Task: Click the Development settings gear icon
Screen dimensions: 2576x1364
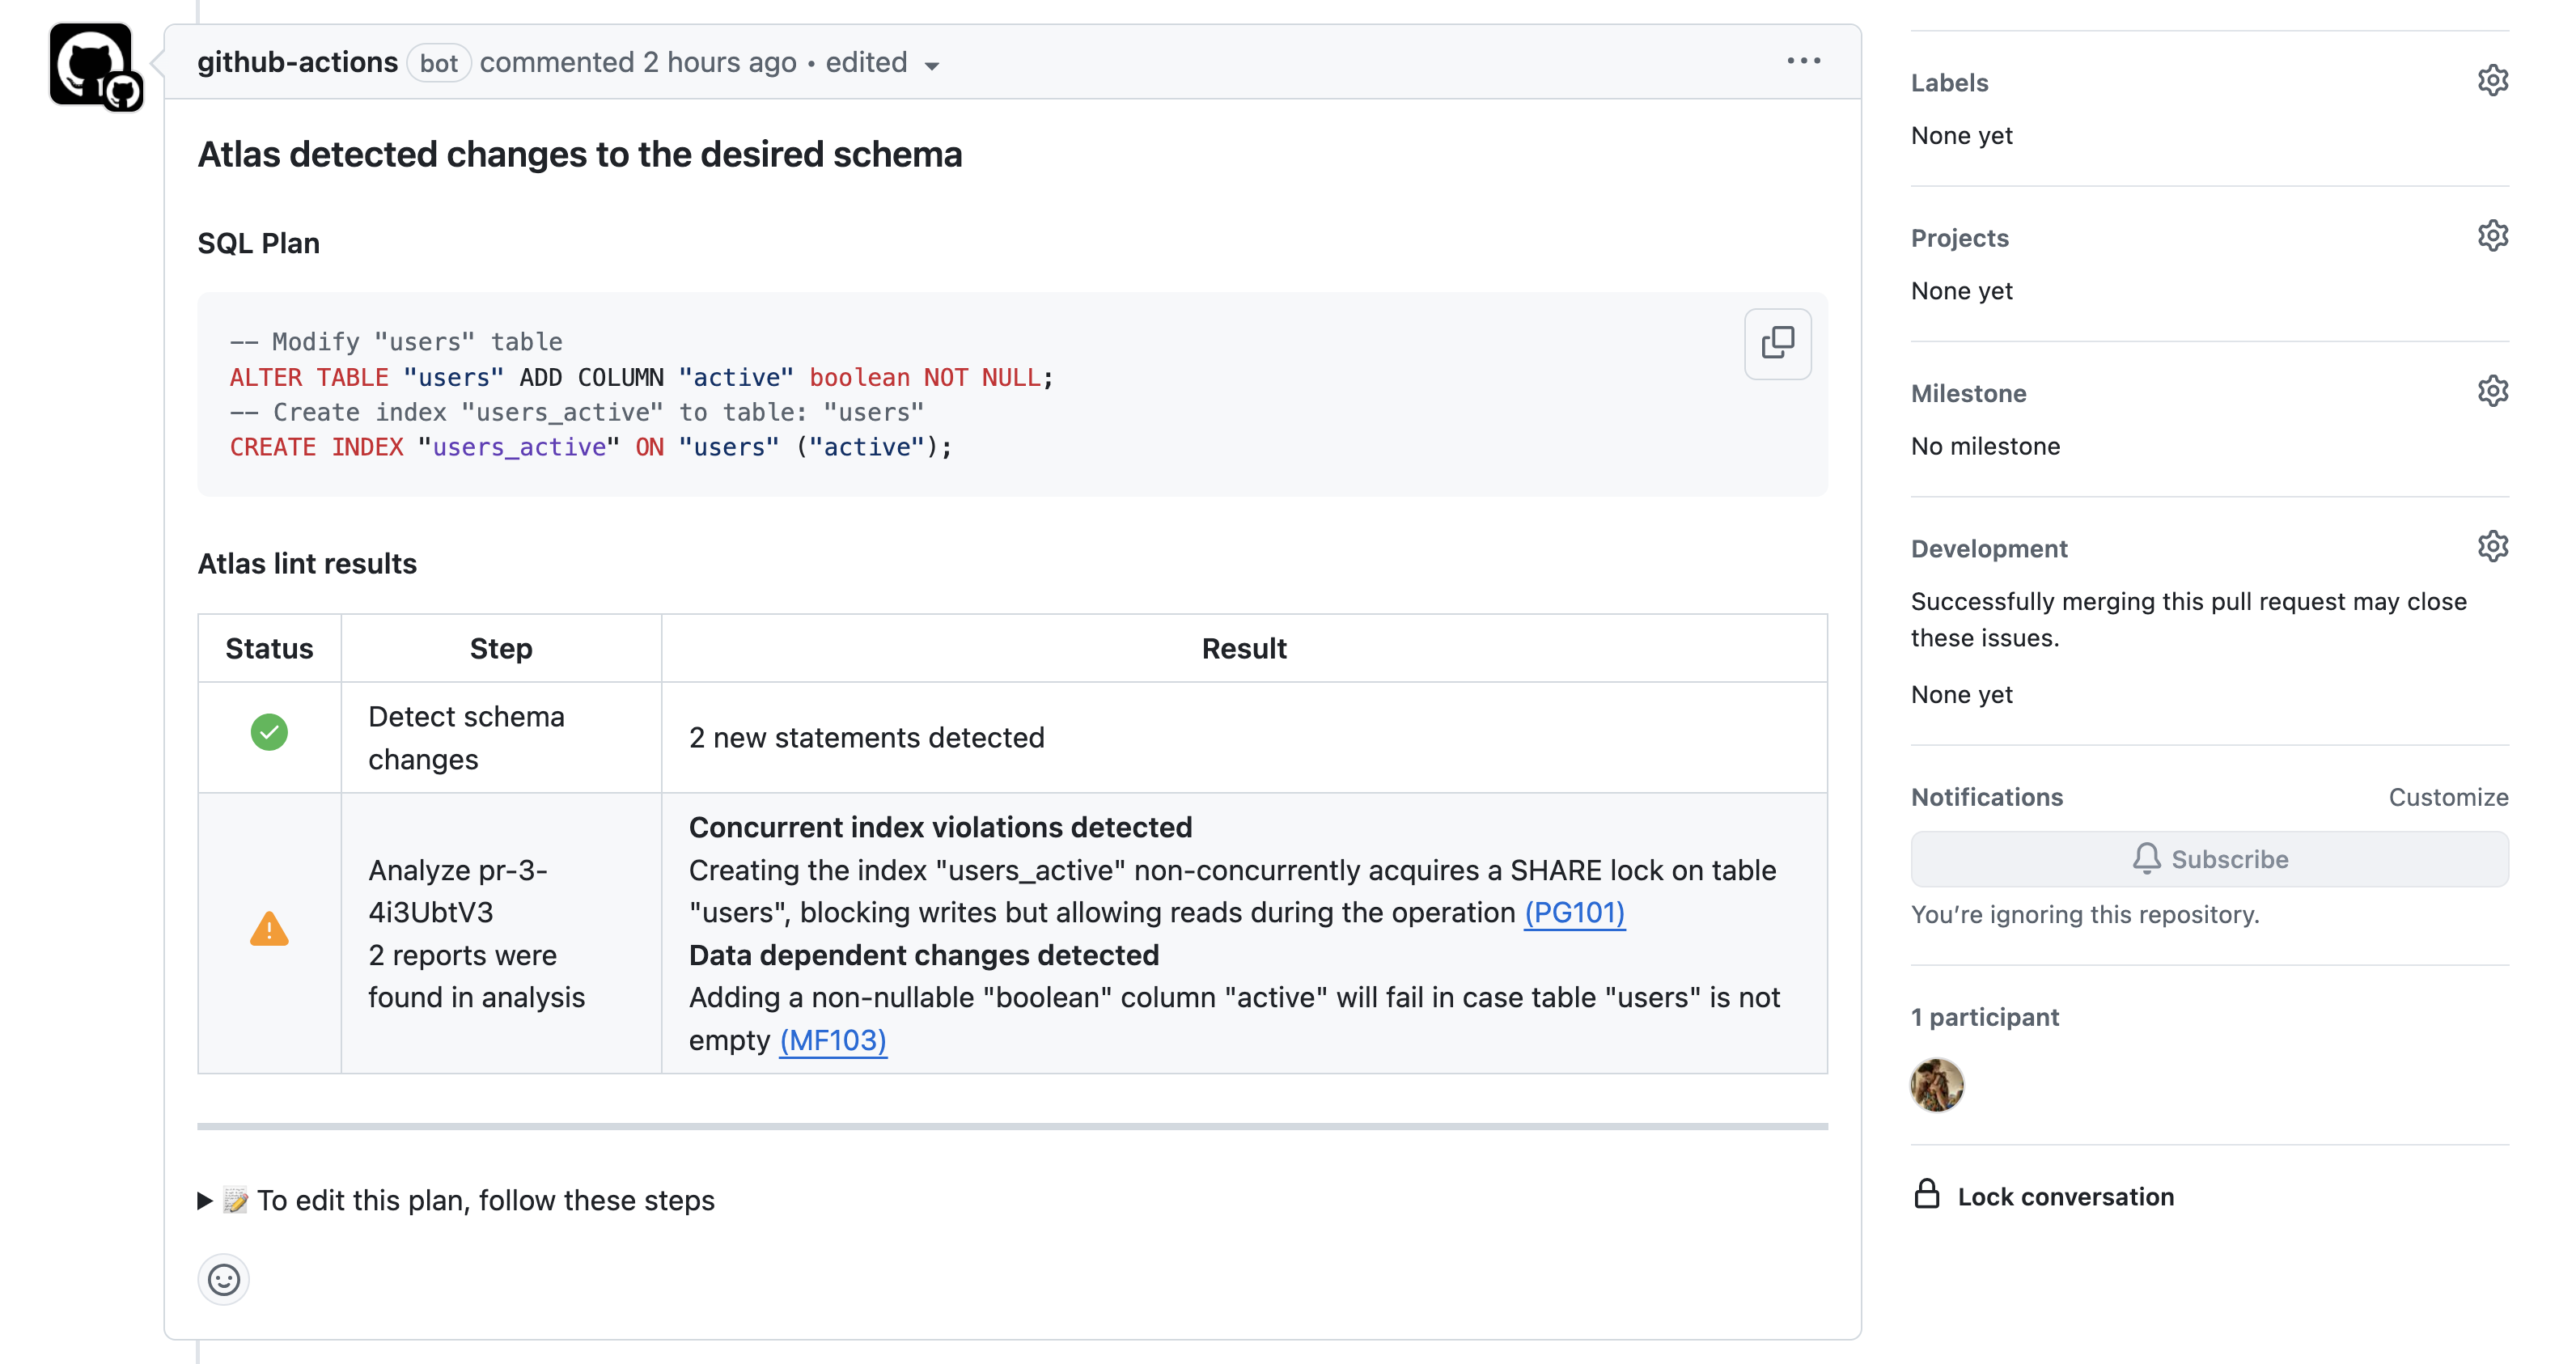Action: coord(2494,547)
